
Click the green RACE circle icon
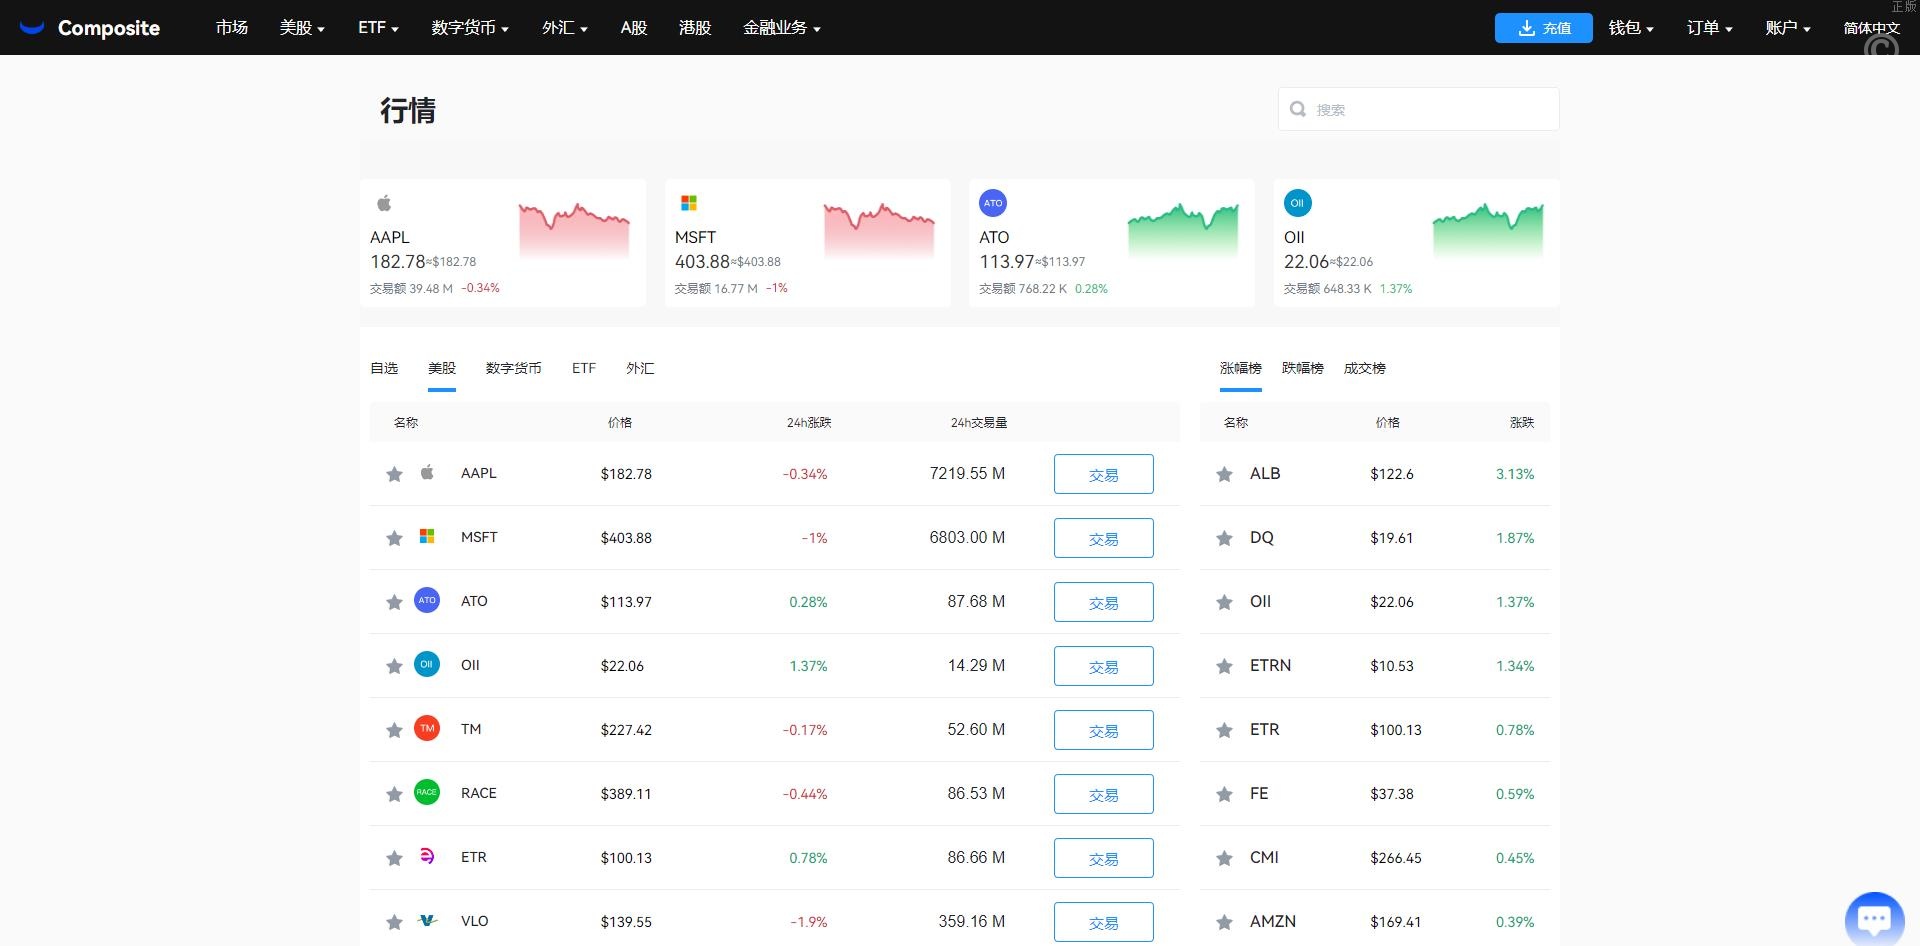427,793
